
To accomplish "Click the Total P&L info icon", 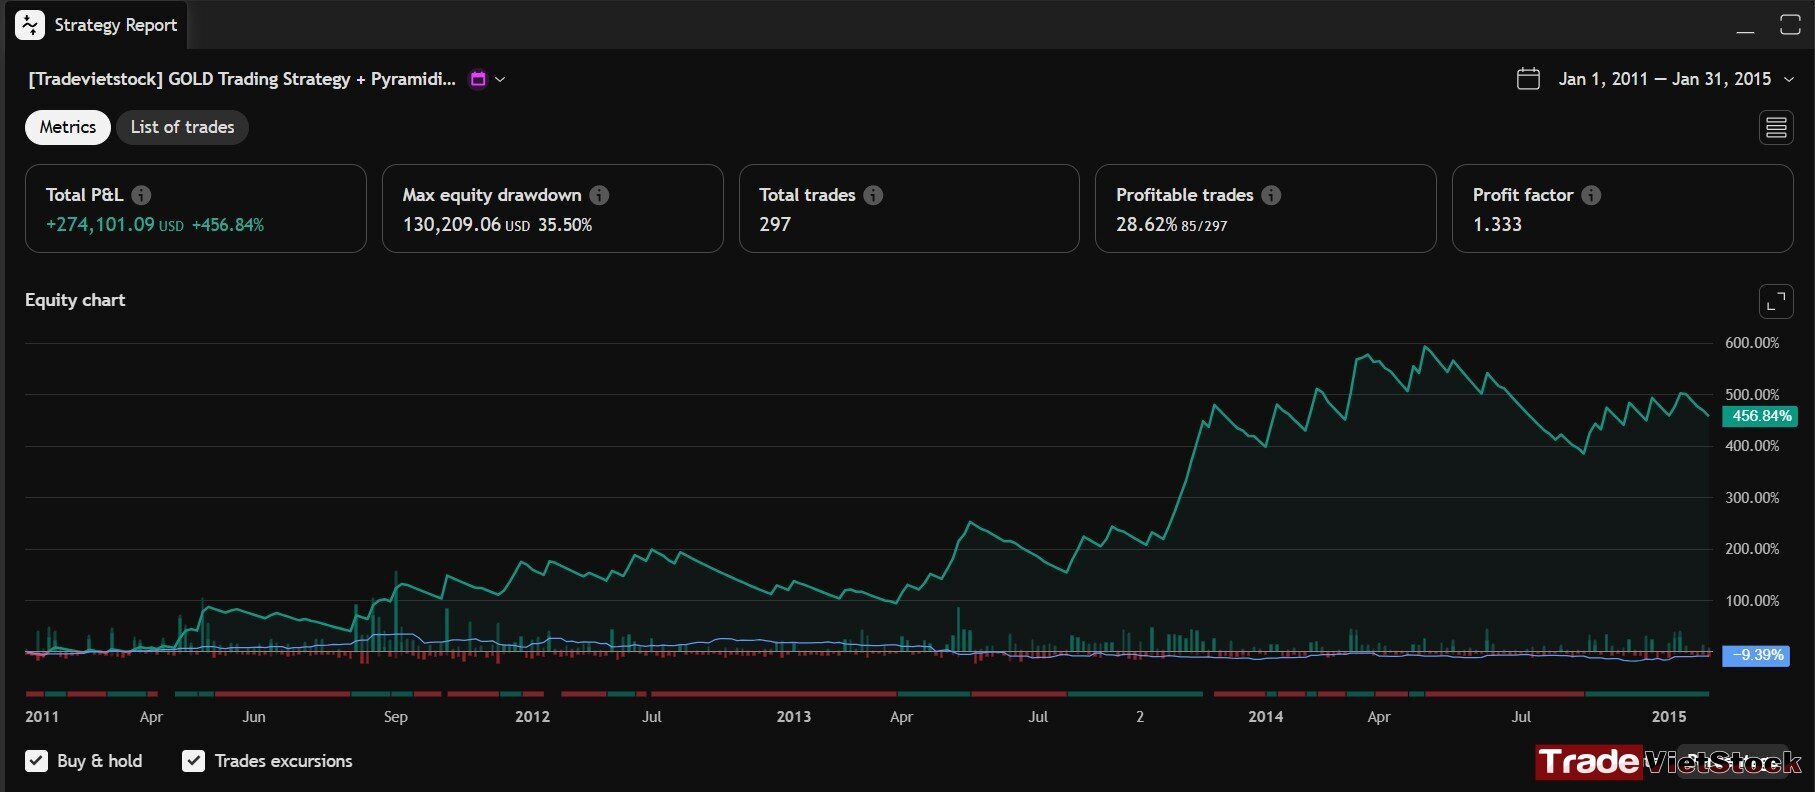I will 141,195.
